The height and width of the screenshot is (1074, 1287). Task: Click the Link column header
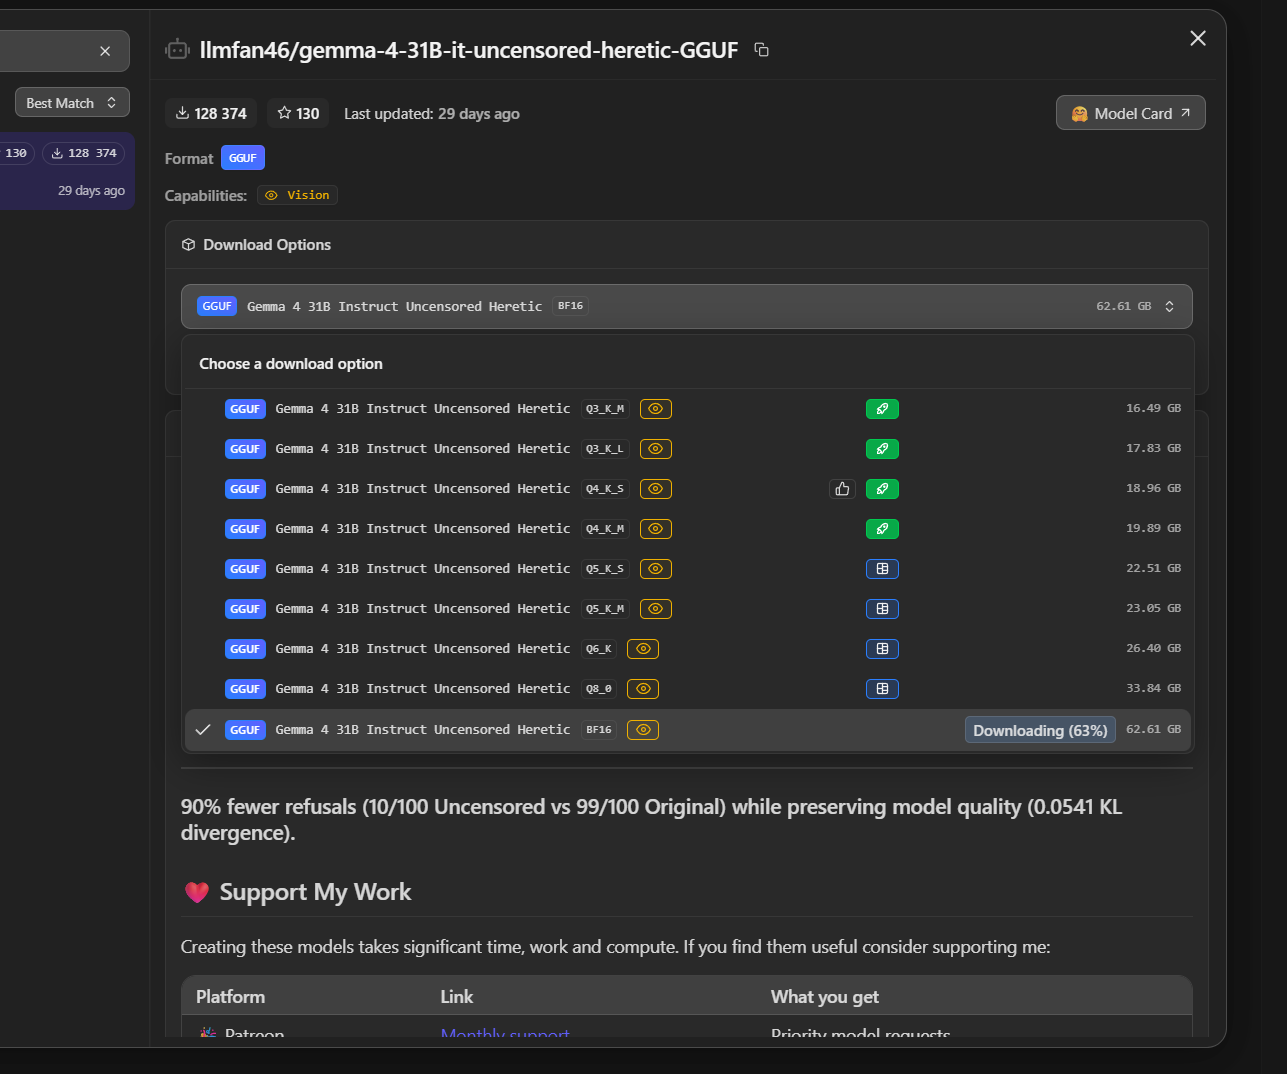point(456,997)
